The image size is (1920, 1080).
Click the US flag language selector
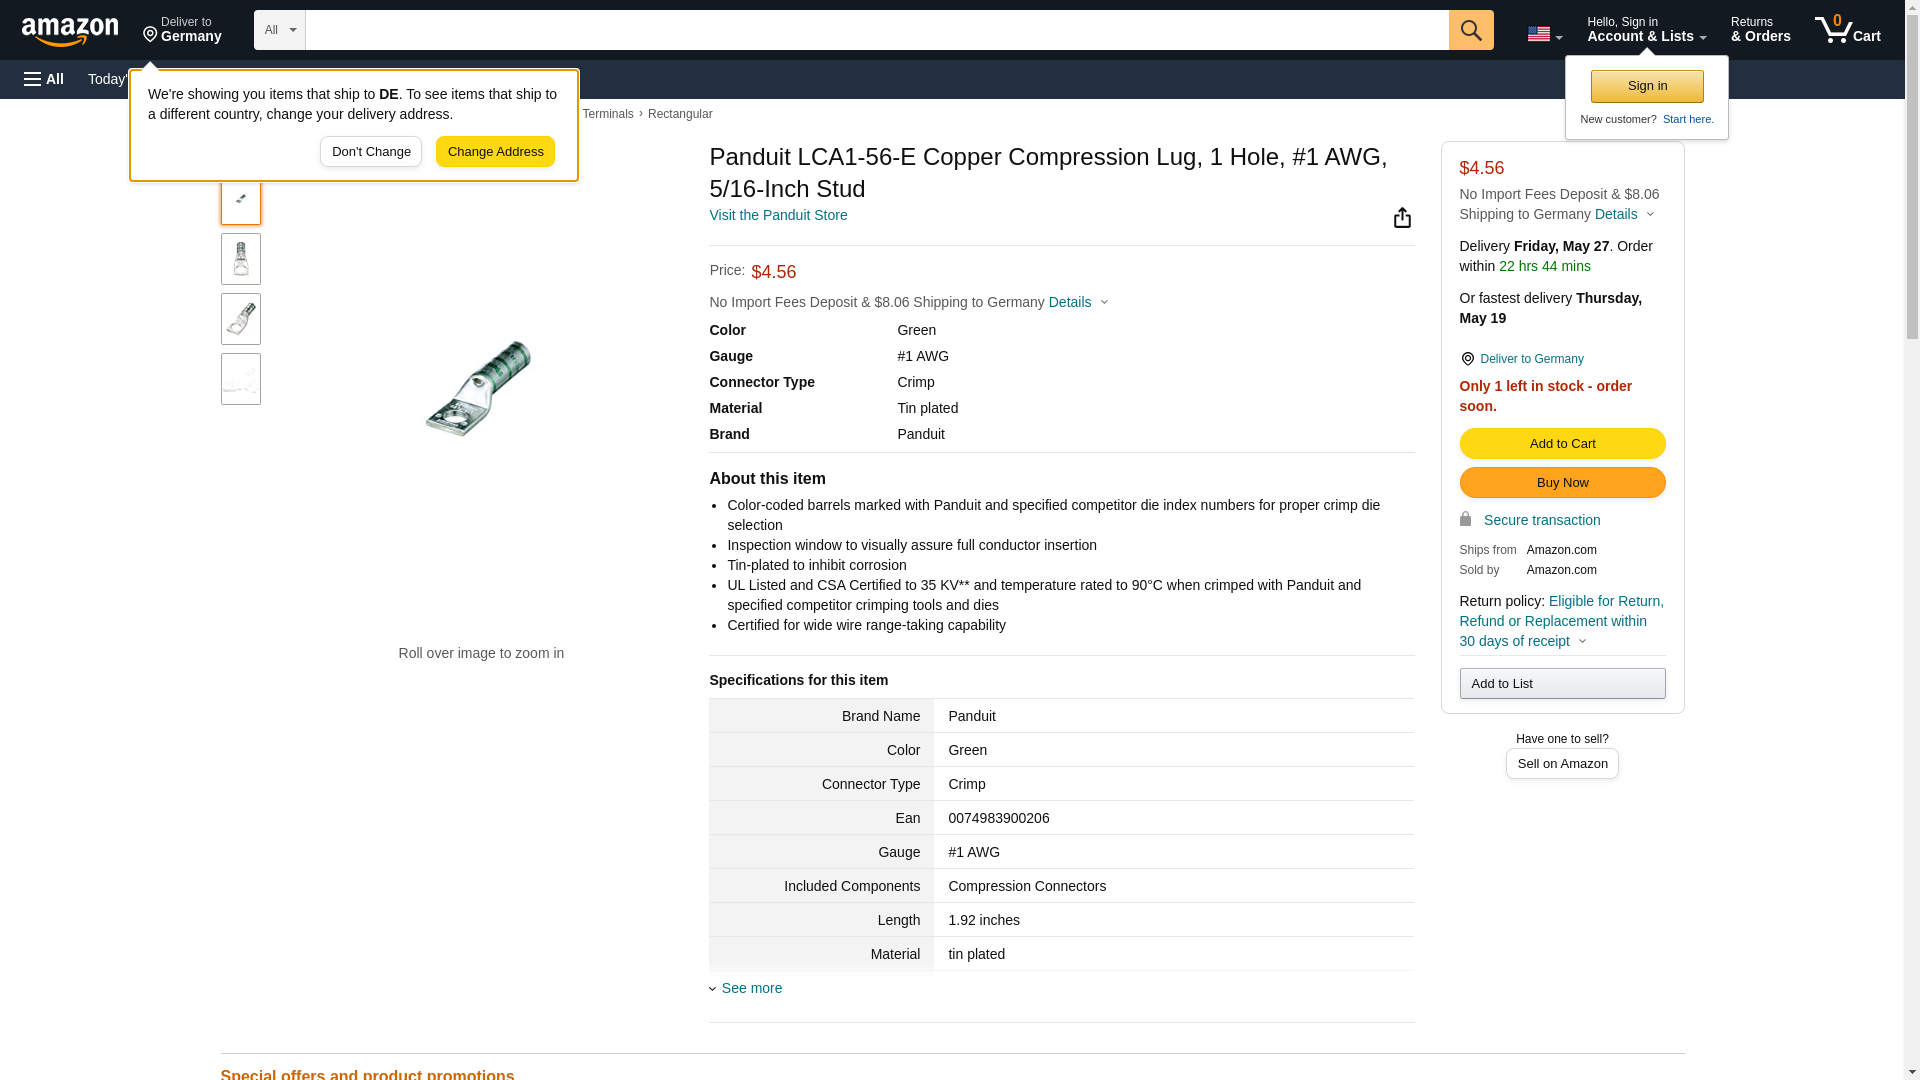click(x=1543, y=34)
